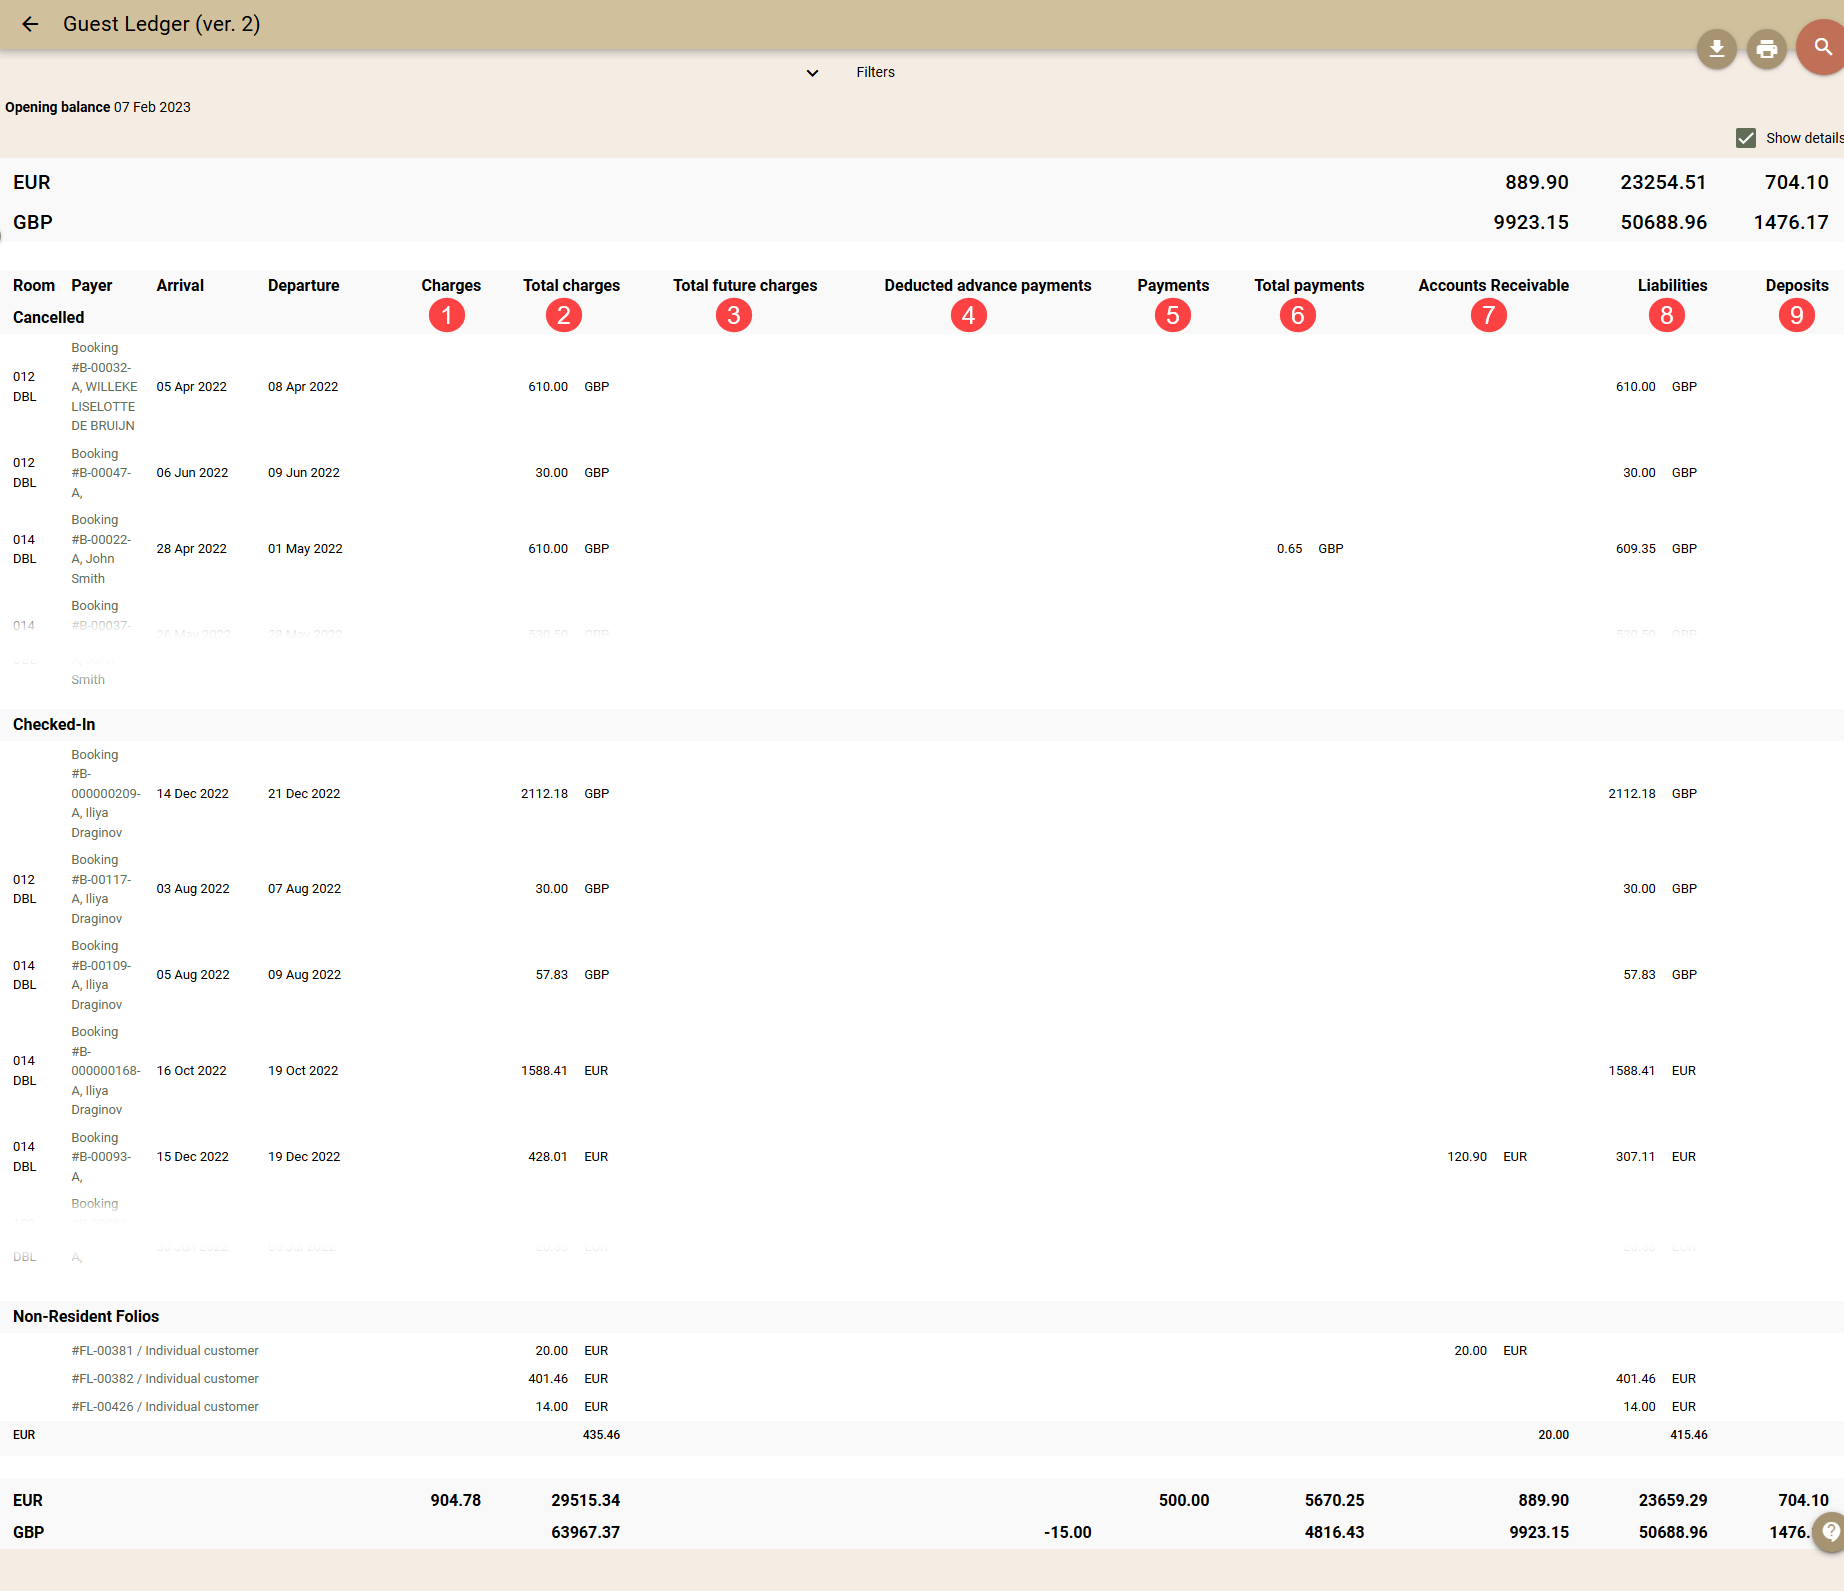Click arrival date 05 Apr 2022
Screen dimensions: 1844x1591
(x=191, y=387)
